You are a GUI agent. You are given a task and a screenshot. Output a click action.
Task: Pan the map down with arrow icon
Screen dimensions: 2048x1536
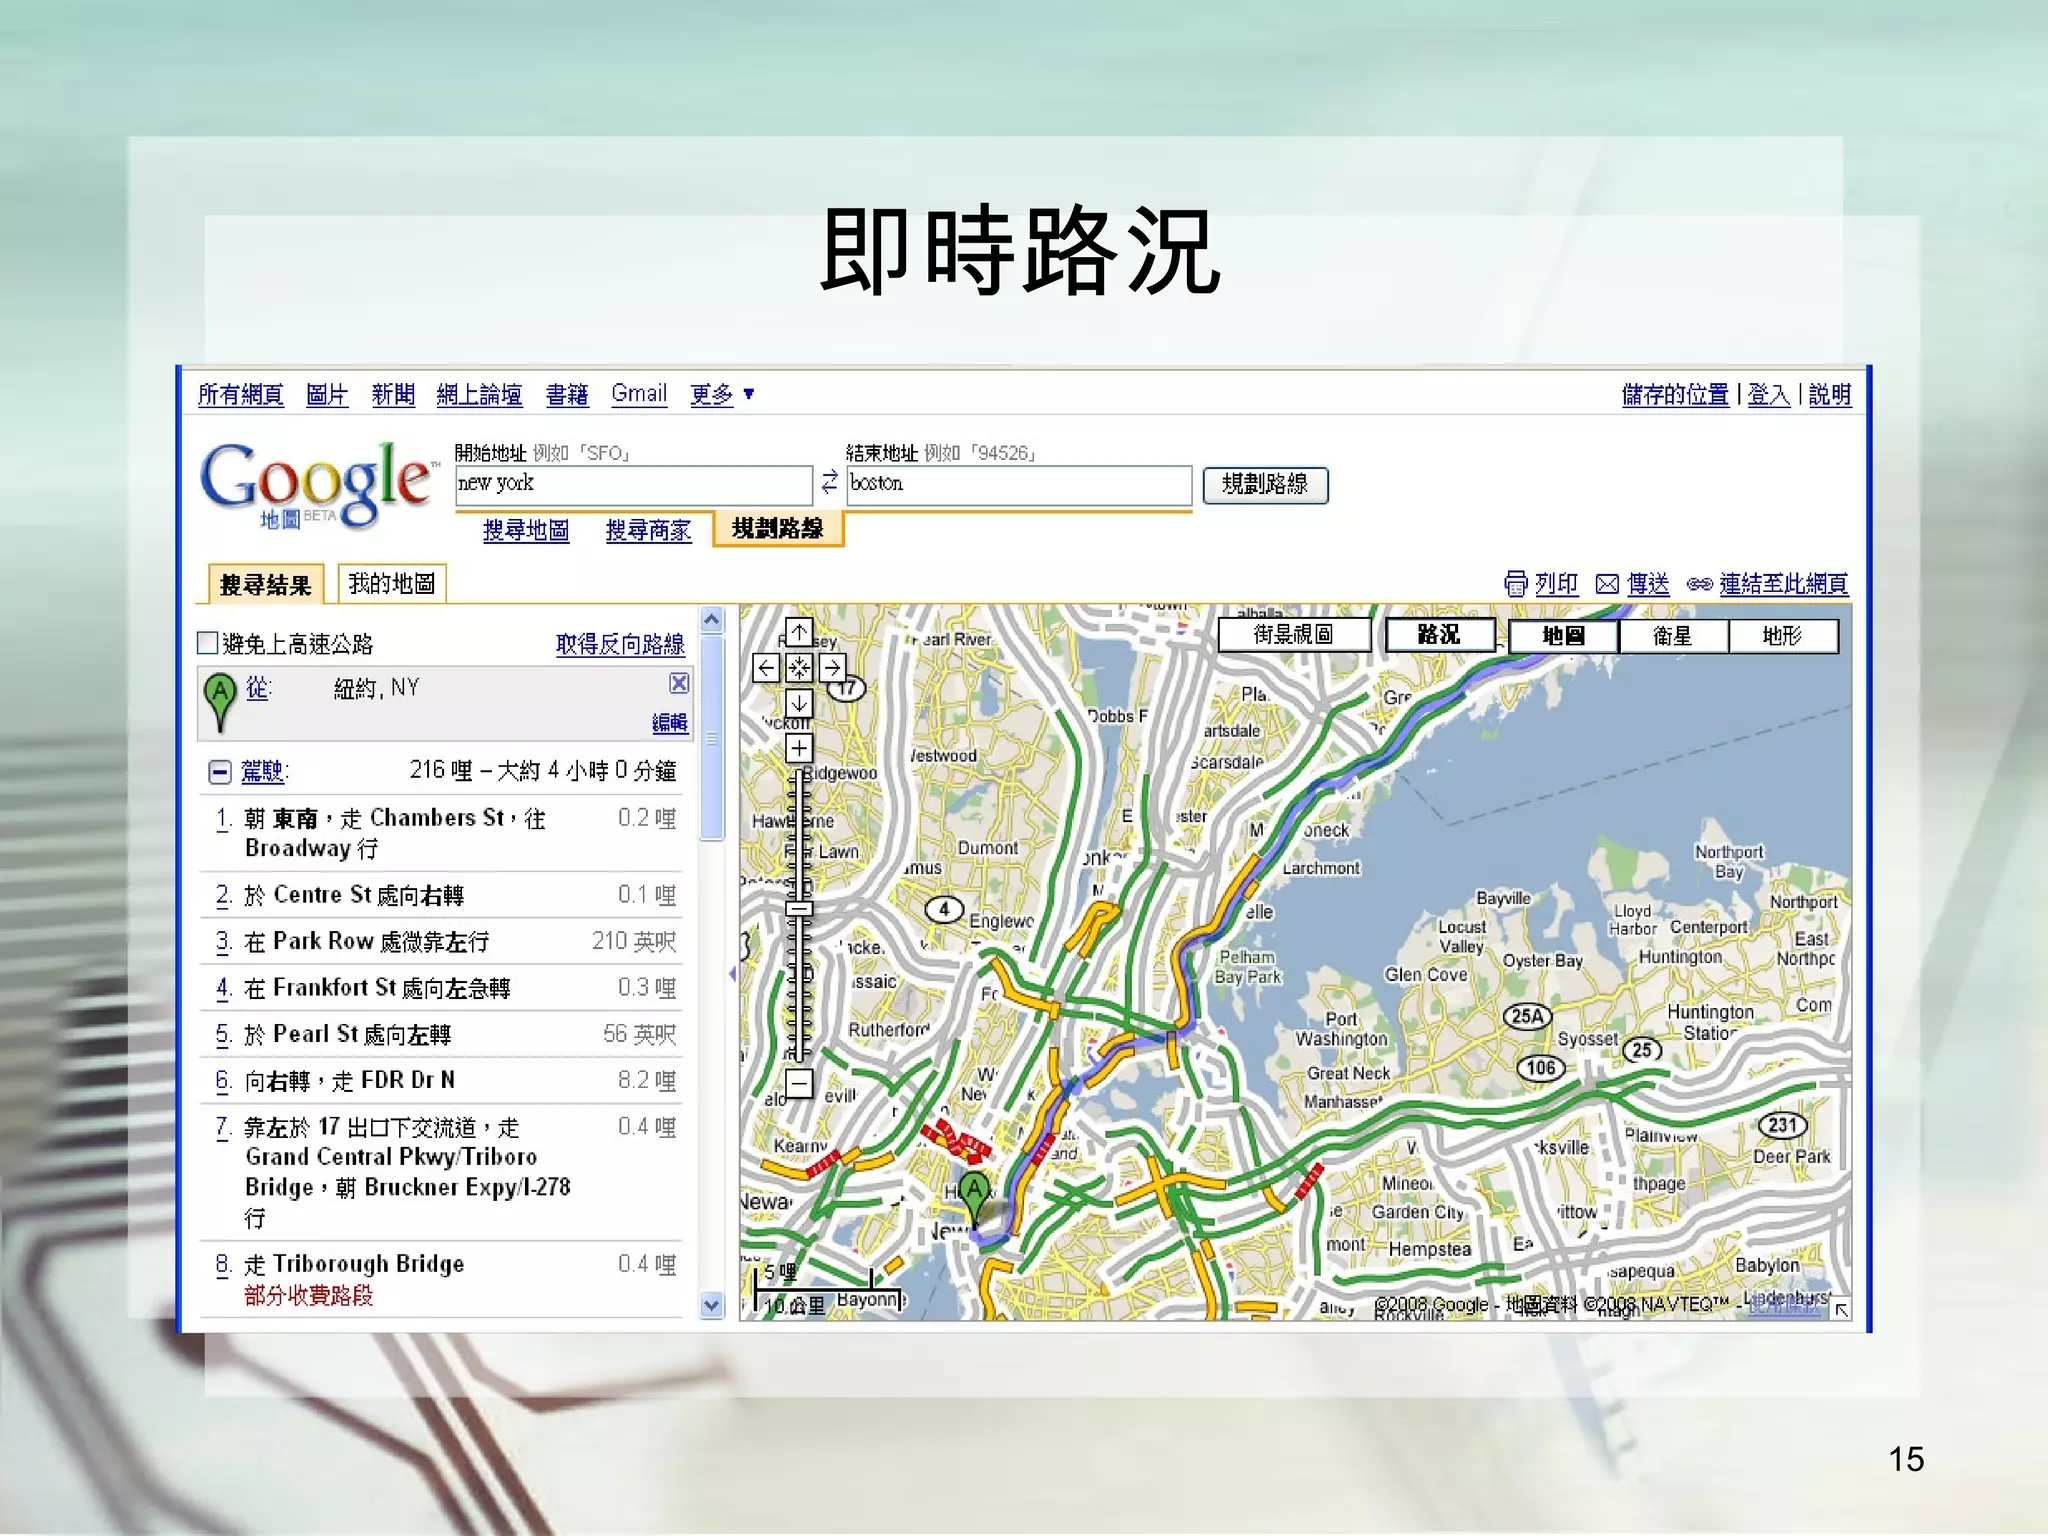798,703
